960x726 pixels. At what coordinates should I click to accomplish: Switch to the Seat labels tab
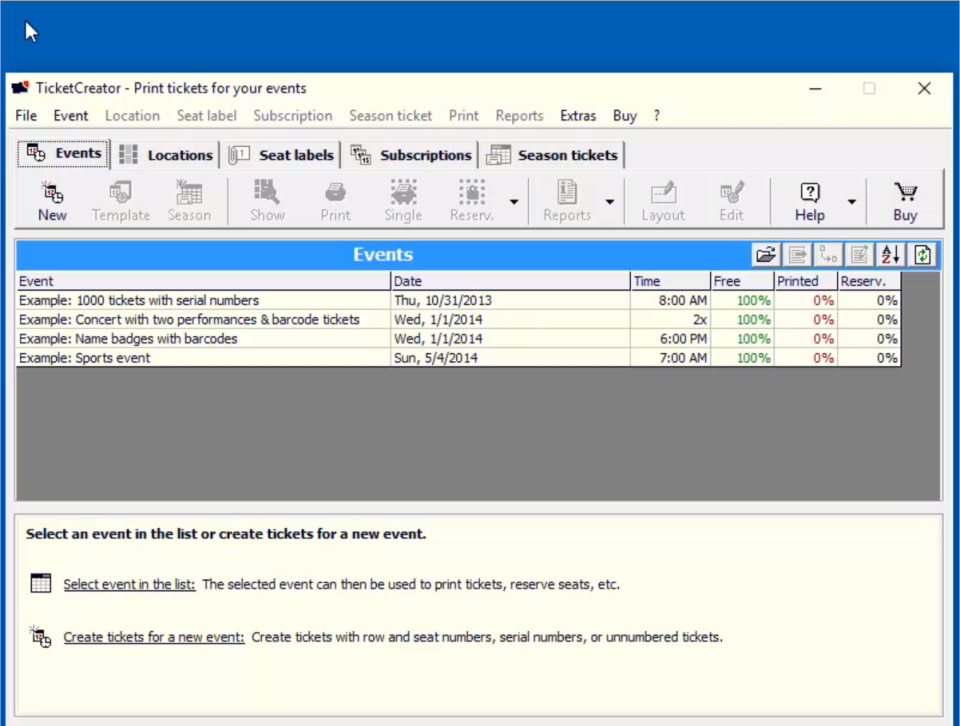click(x=282, y=155)
